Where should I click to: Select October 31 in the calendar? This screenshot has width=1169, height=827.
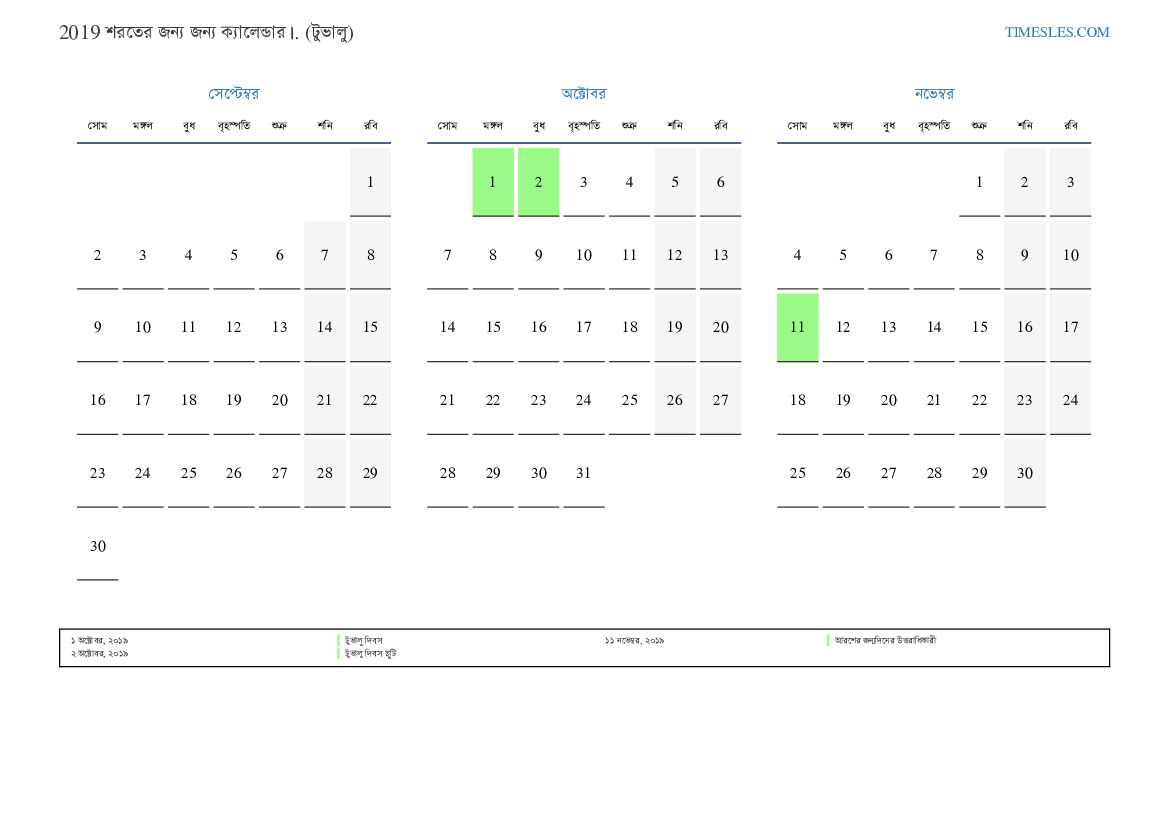click(x=584, y=474)
